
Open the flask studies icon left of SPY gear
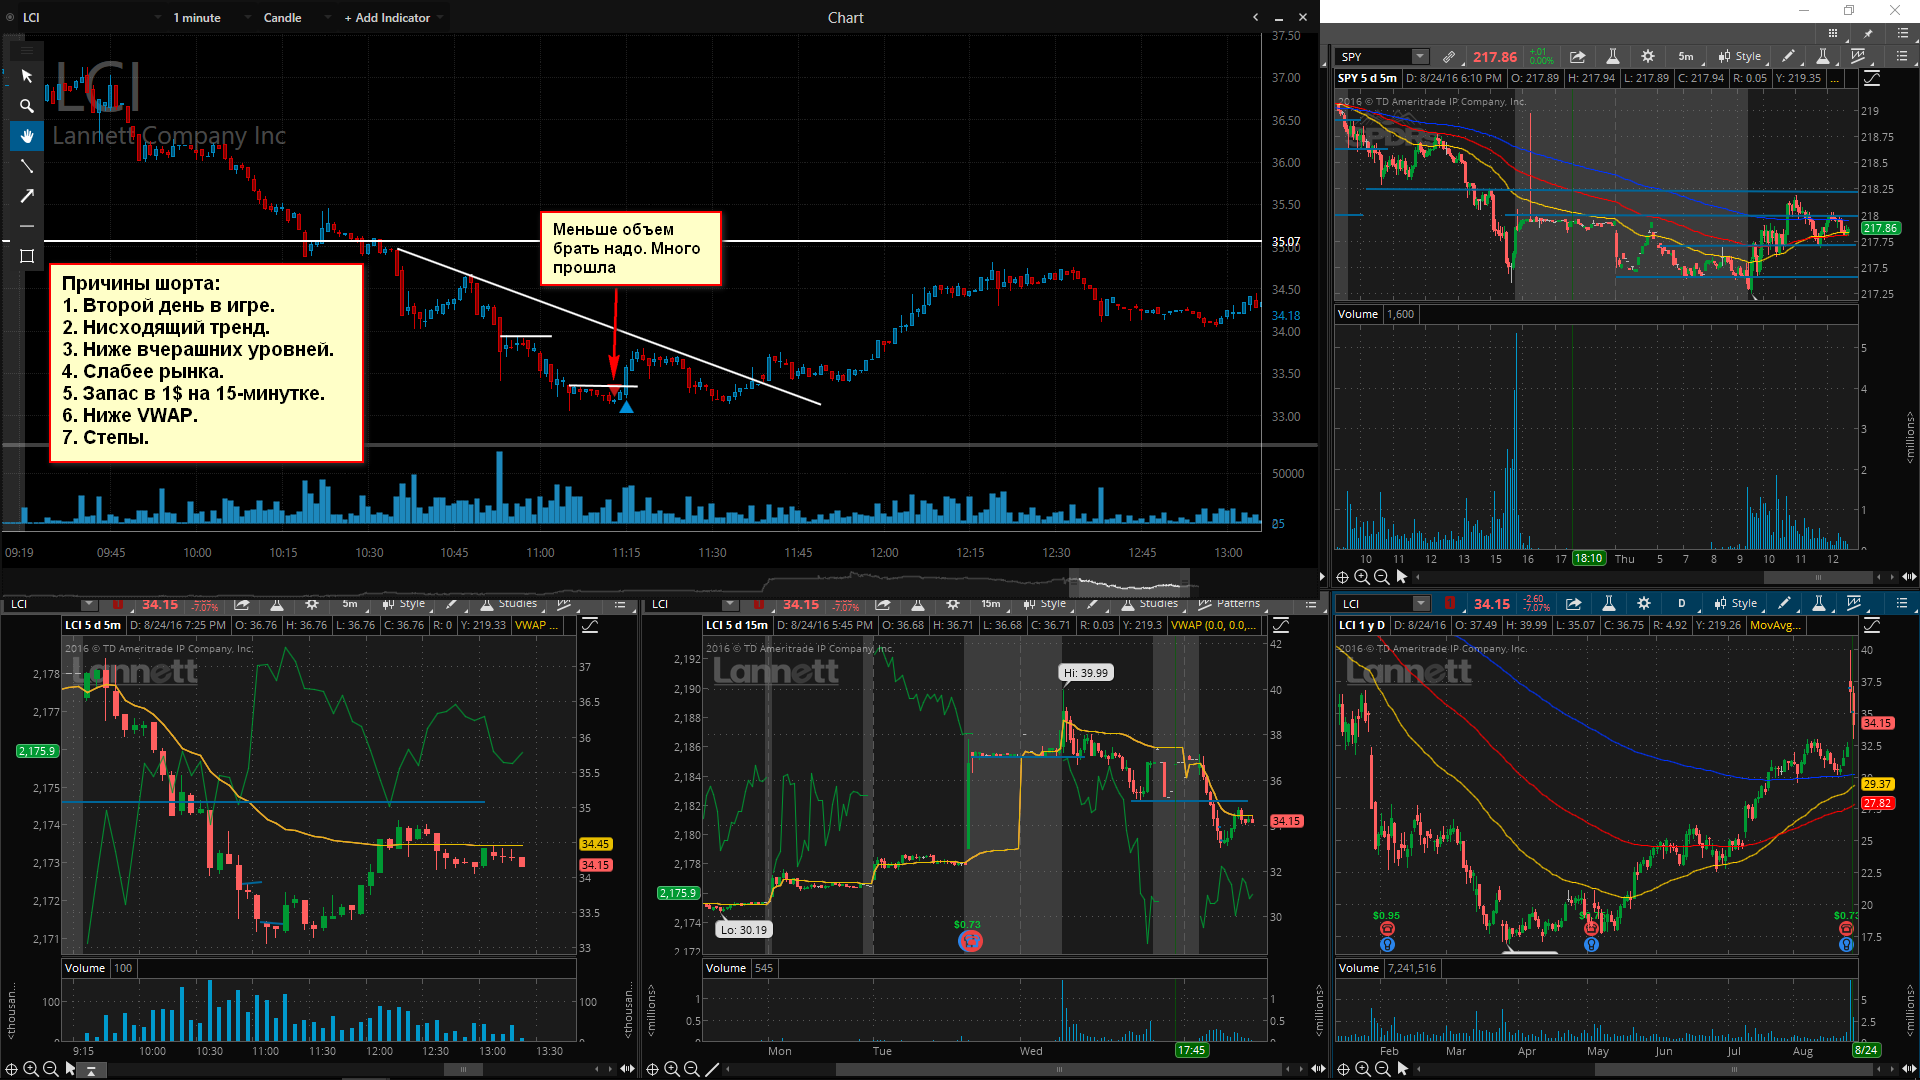tap(1612, 57)
